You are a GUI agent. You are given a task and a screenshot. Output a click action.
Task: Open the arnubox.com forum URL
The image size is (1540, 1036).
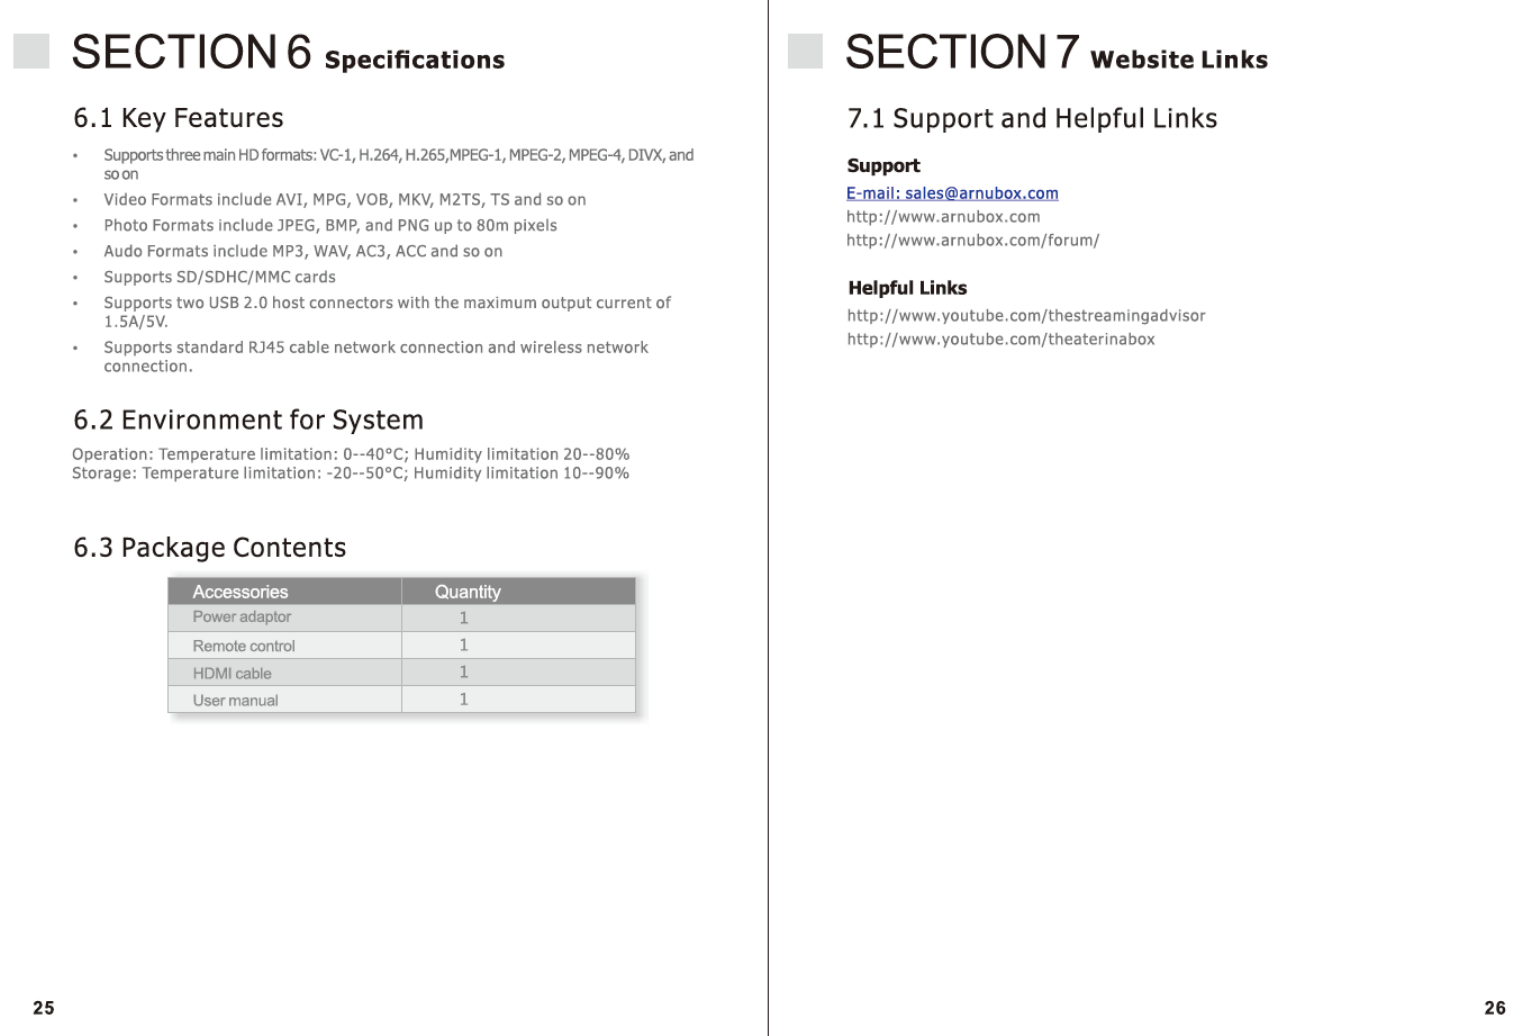coord(972,240)
